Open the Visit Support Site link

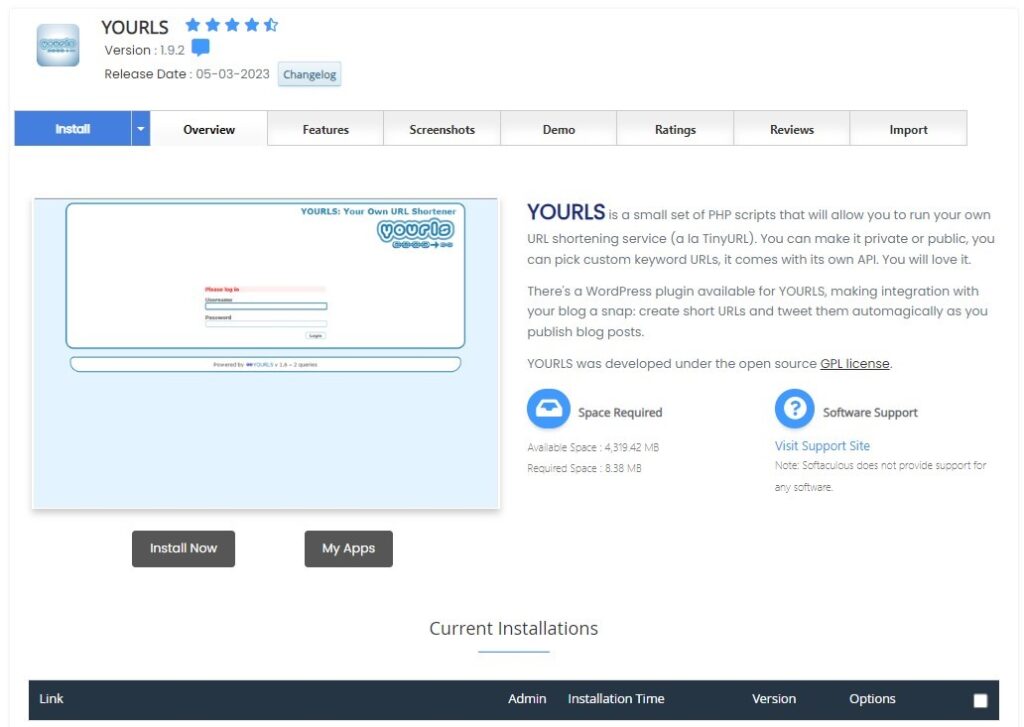point(822,445)
